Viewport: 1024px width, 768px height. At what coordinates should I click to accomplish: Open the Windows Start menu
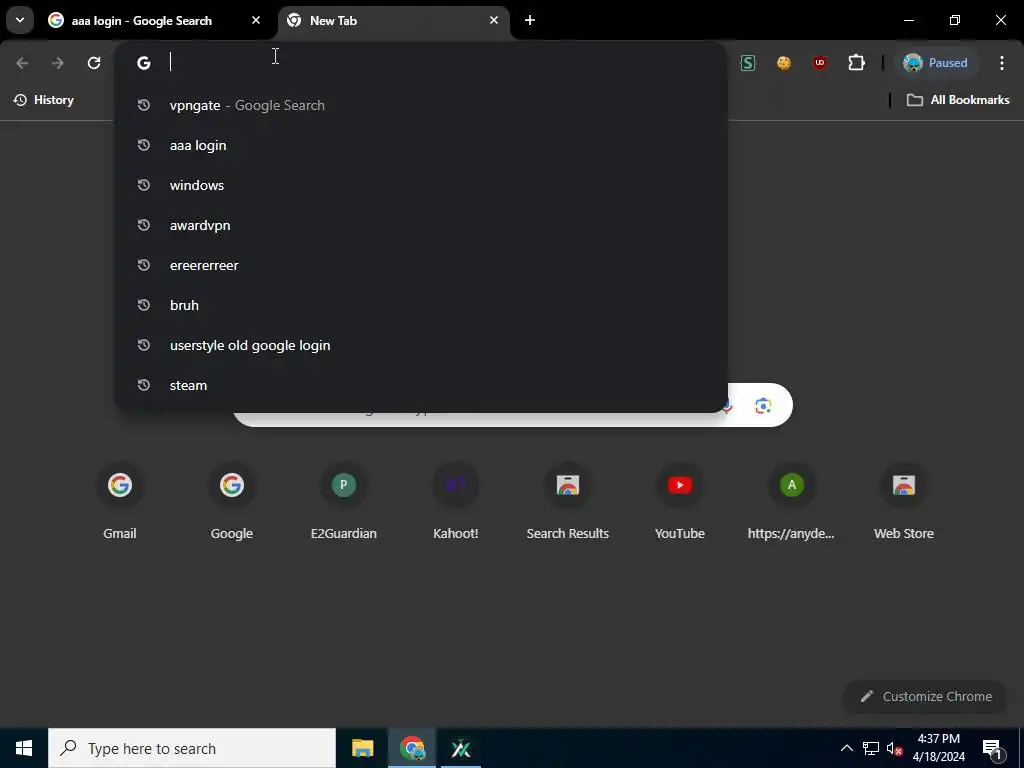pyautogui.click(x=24, y=748)
